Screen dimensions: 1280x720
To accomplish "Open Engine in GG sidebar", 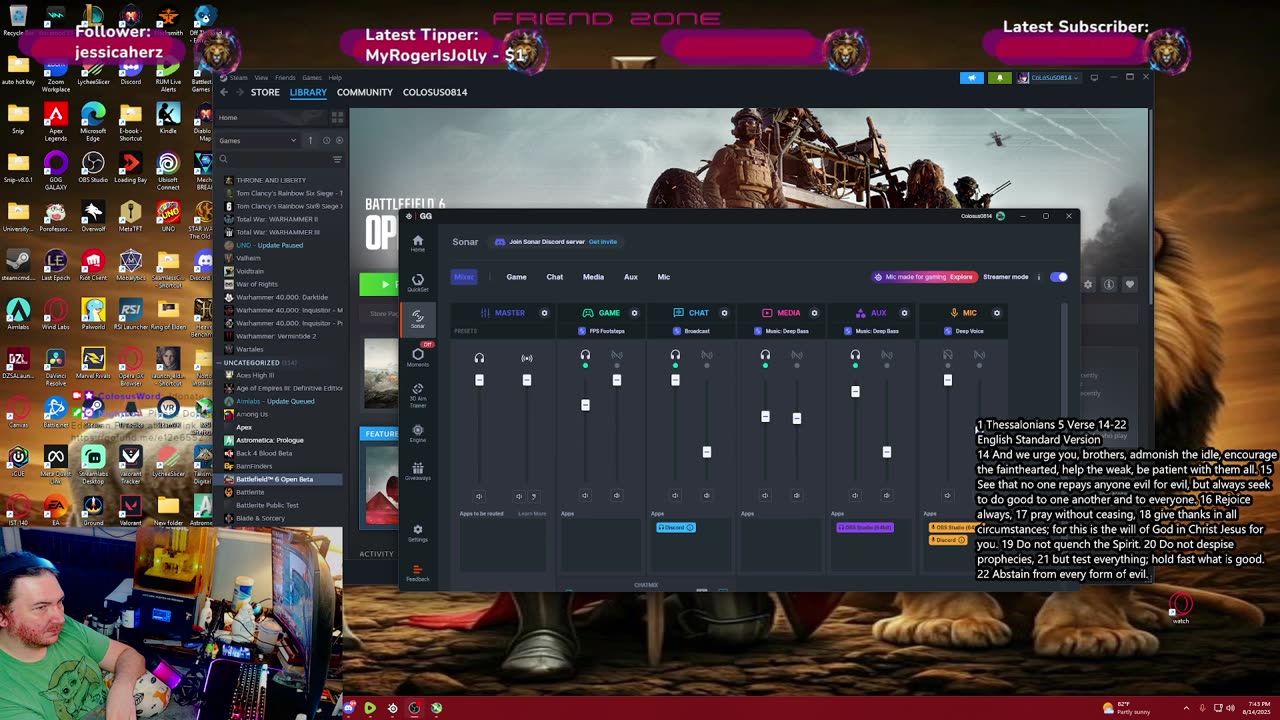I will click(x=418, y=433).
